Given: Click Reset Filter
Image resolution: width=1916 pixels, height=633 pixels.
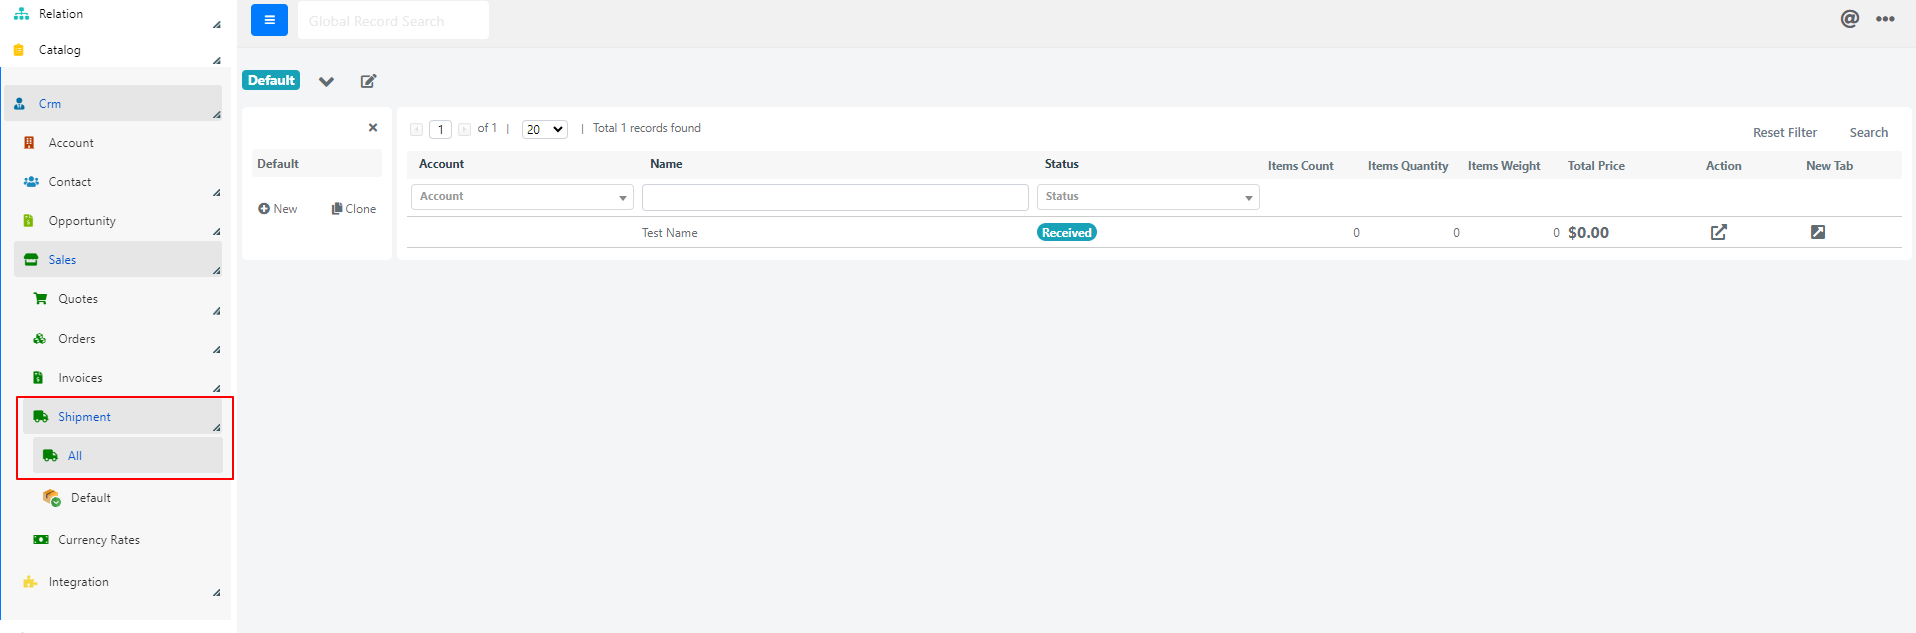Looking at the screenshot, I should click(1784, 133).
